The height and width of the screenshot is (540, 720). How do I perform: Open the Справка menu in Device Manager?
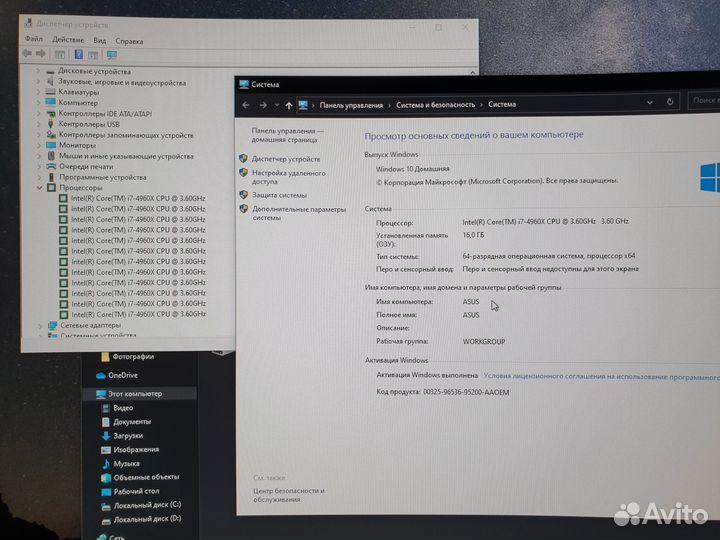coord(129,41)
